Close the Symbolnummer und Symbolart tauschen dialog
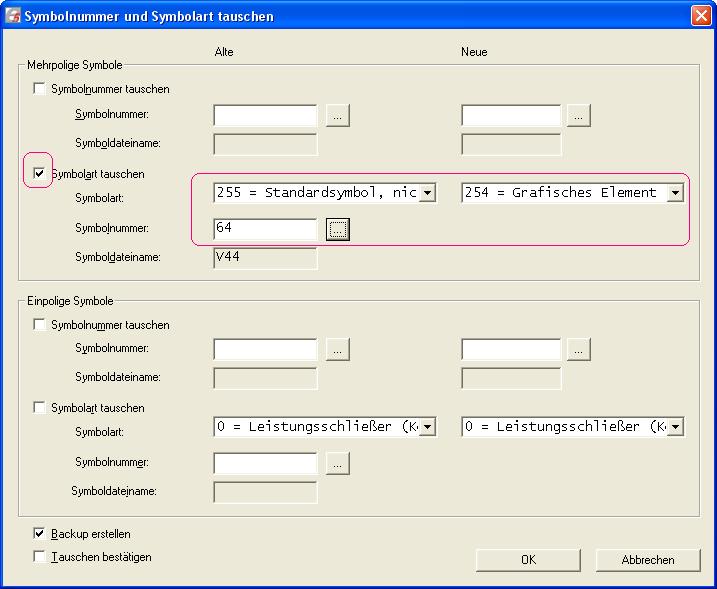The height and width of the screenshot is (589, 717). pos(701,16)
